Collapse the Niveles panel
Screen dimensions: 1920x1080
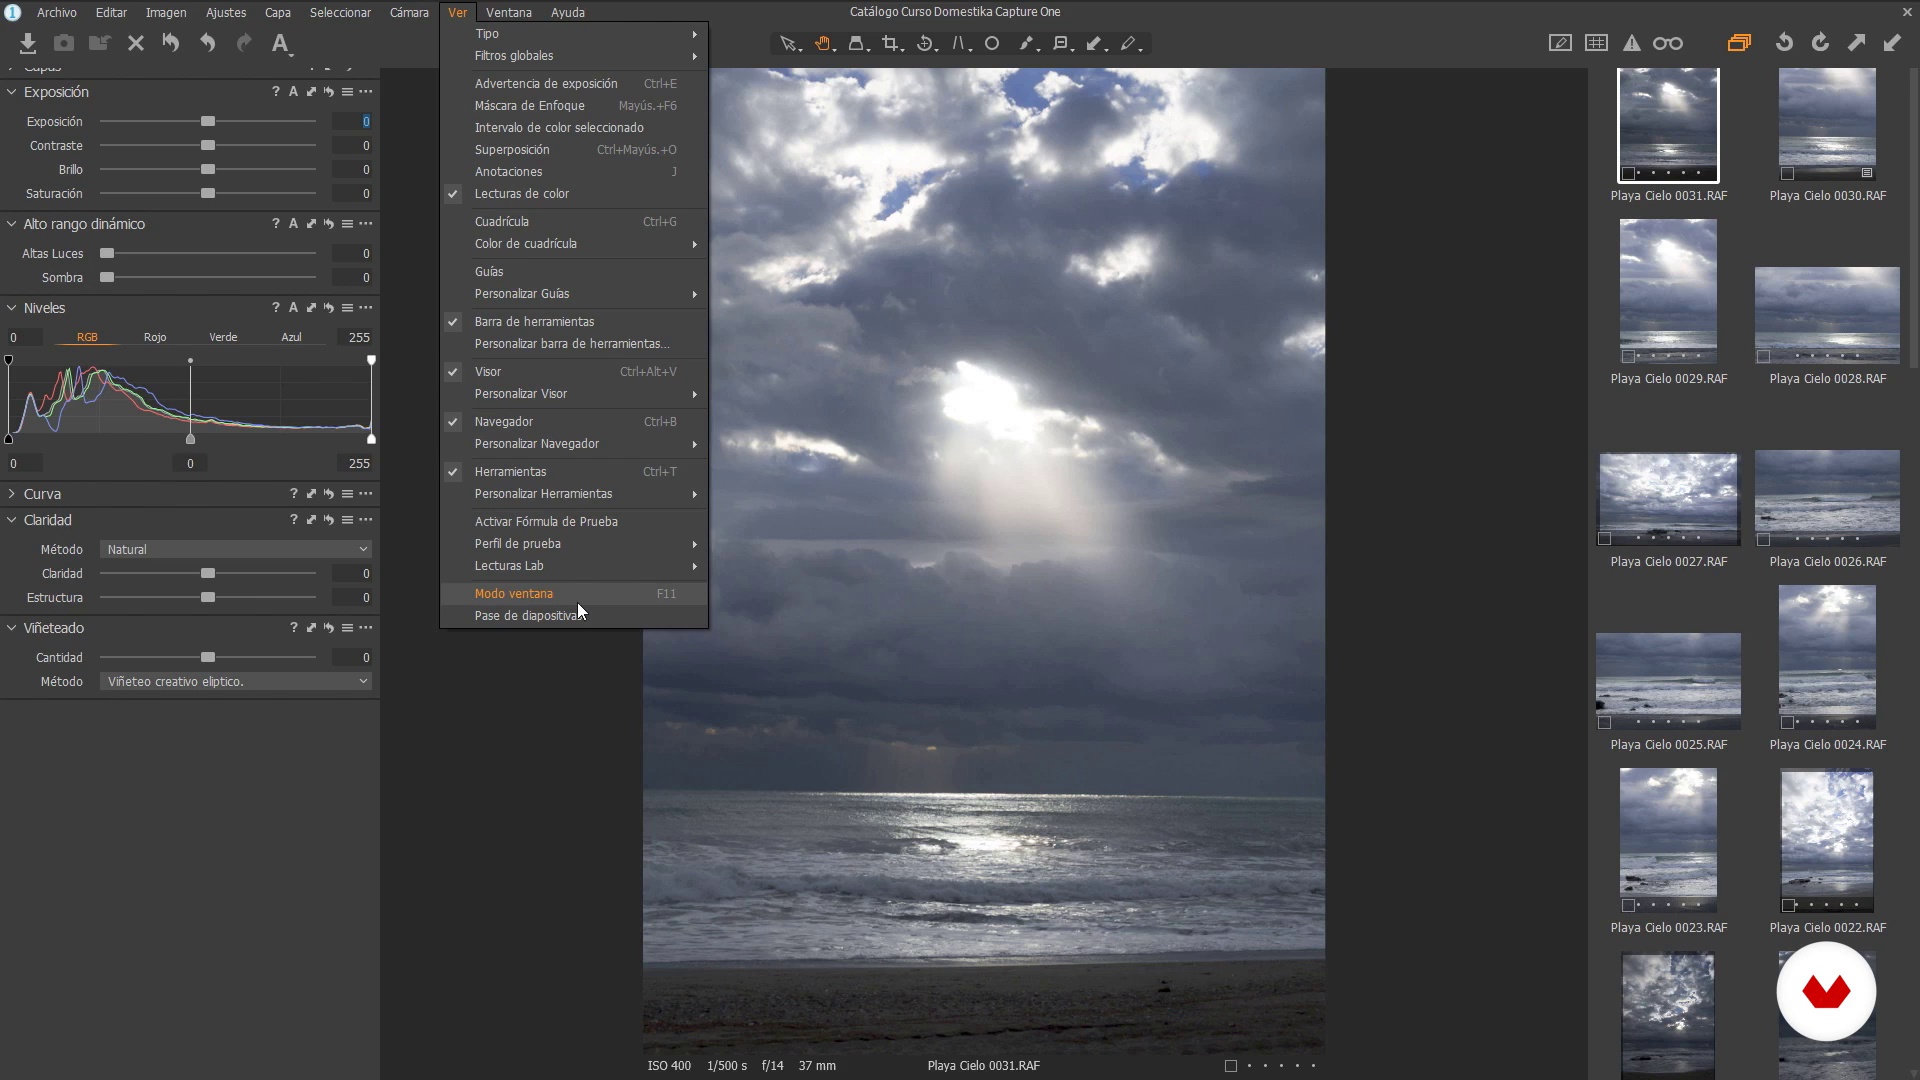tap(11, 308)
